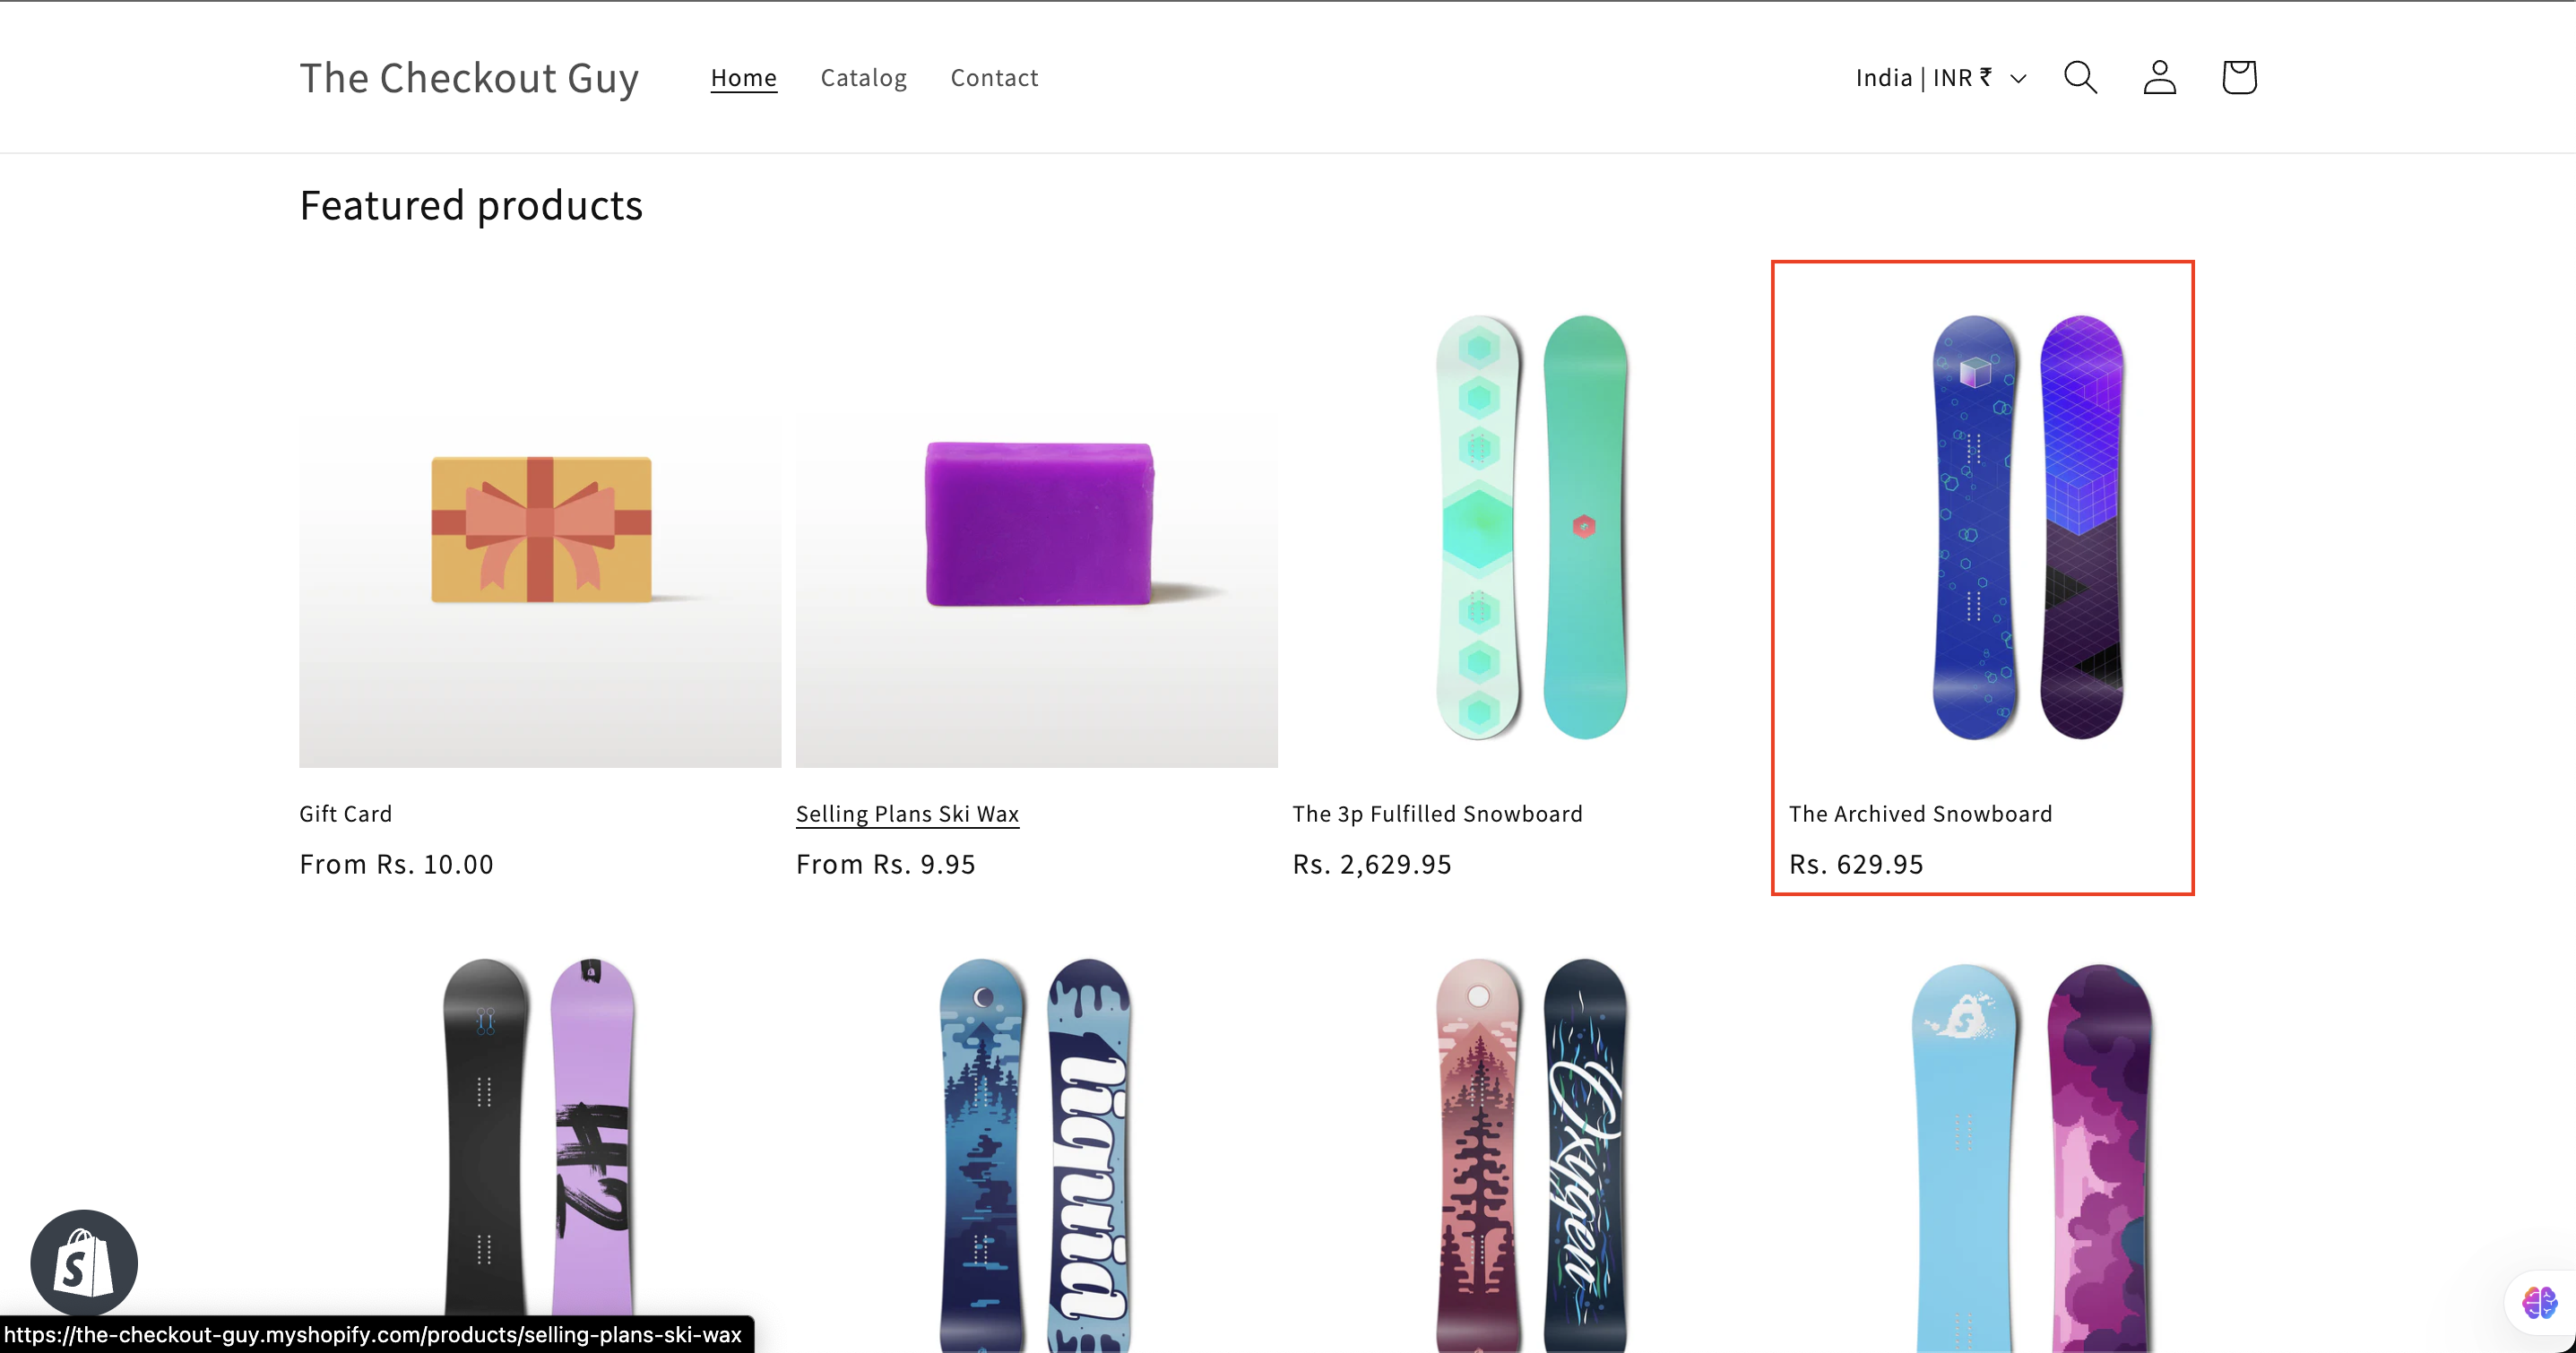
Task: Go to the Home menu item
Action: click(743, 78)
